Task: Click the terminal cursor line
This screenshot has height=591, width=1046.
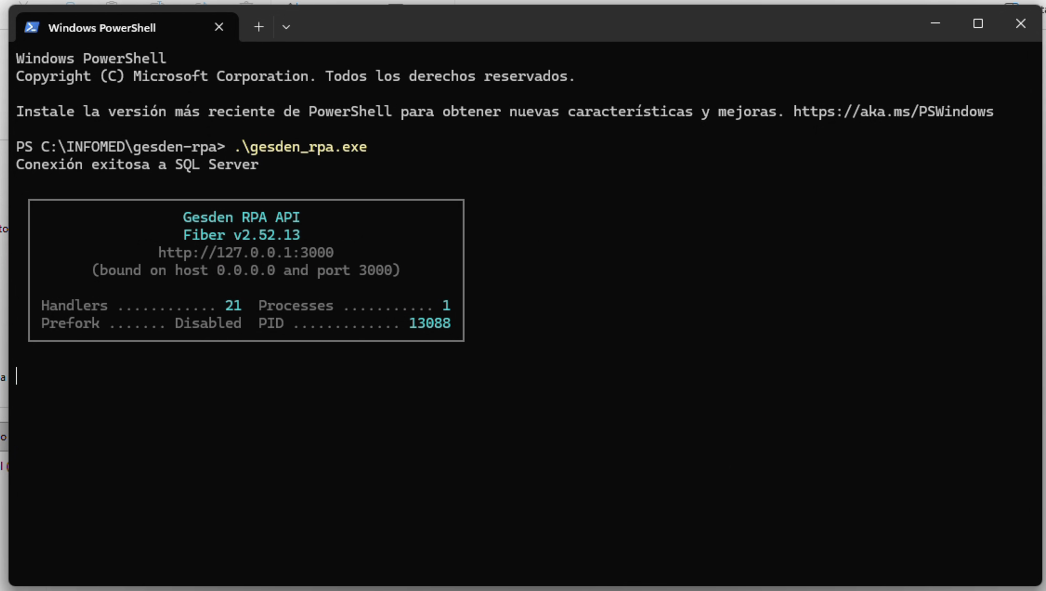Action: pos(17,376)
